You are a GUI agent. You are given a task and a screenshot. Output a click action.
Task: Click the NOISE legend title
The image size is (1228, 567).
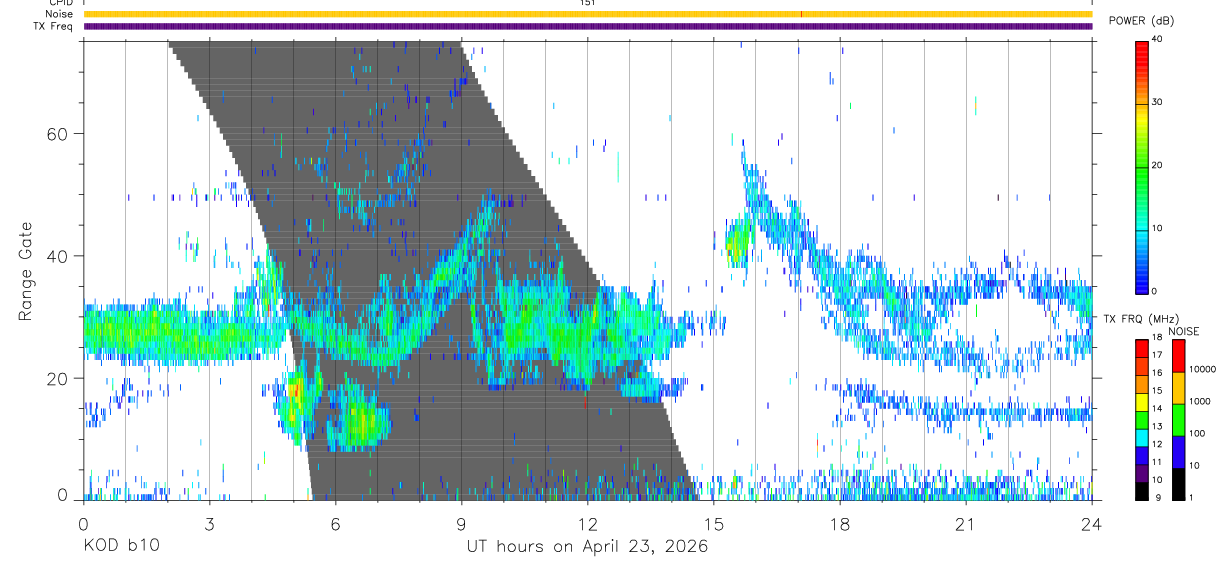1183,331
